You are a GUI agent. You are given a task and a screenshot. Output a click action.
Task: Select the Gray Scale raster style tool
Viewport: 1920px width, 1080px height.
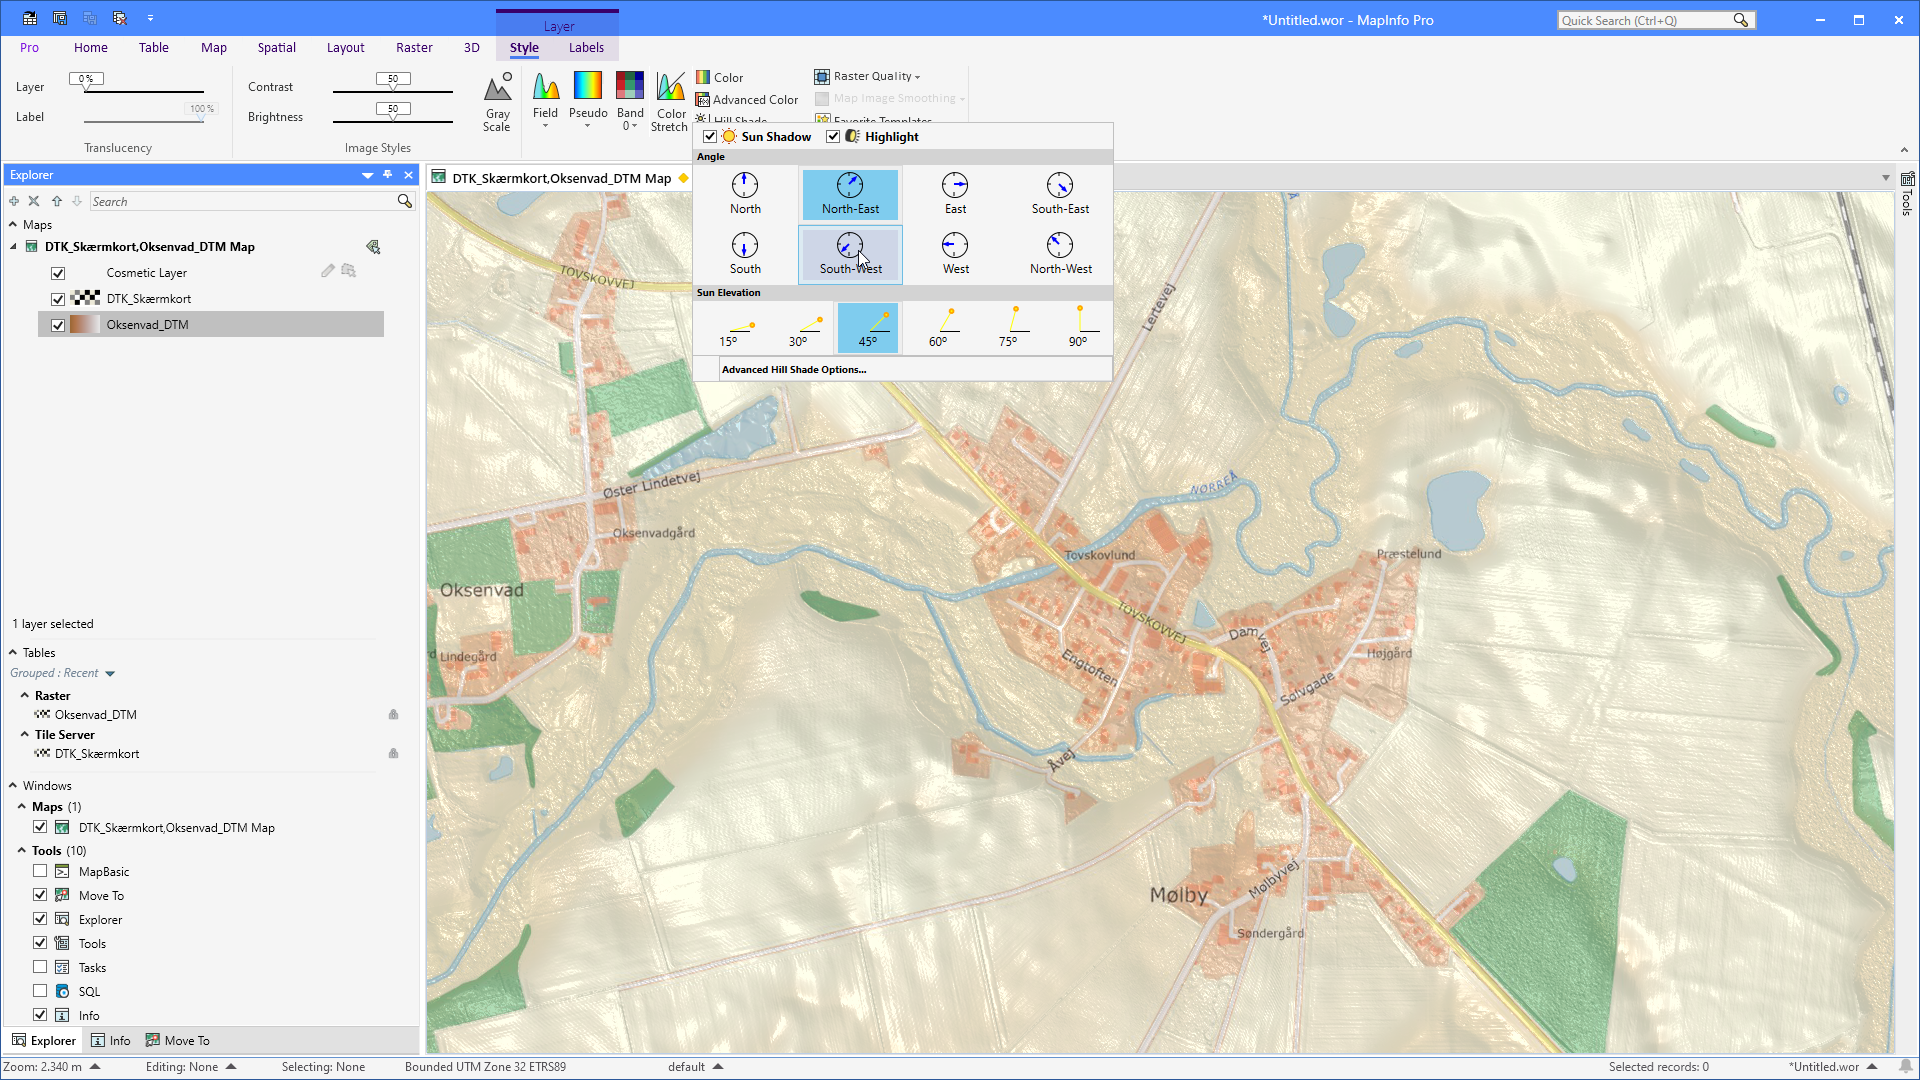[x=497, y=100]
